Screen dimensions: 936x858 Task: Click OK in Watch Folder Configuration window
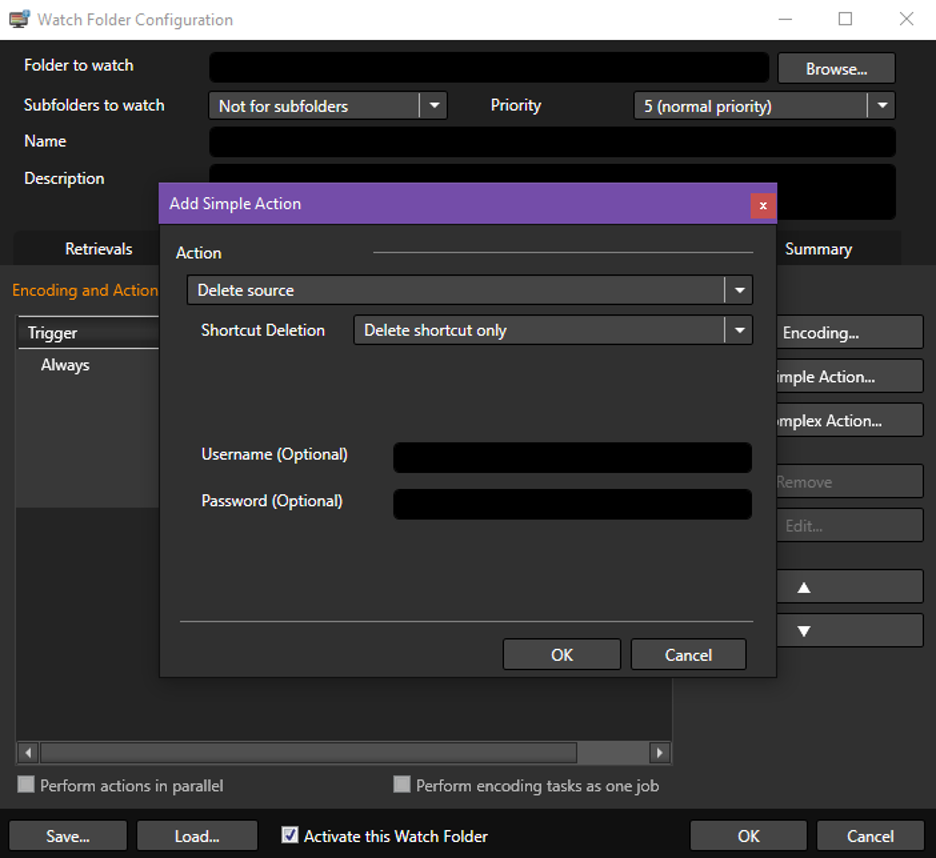coord(749,836)
